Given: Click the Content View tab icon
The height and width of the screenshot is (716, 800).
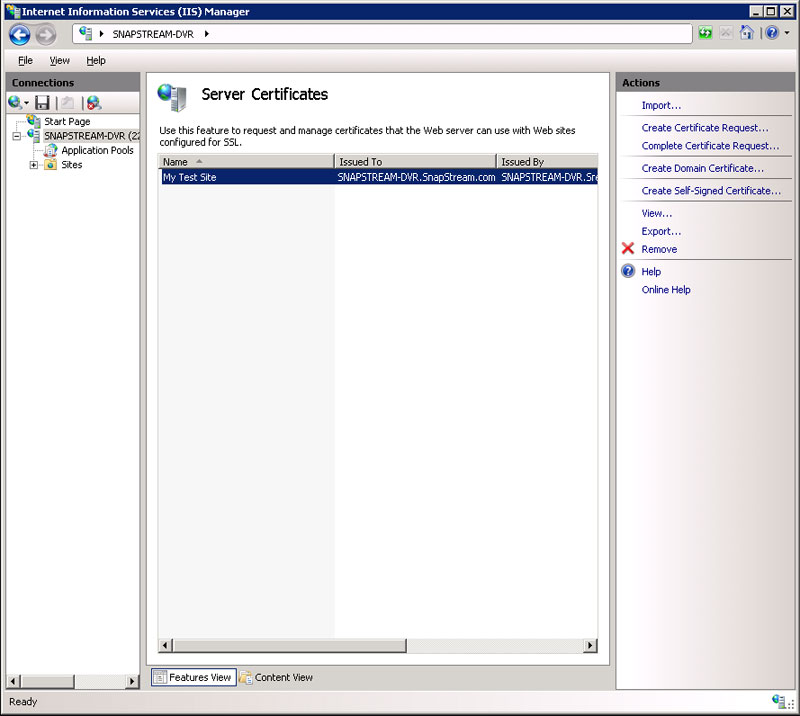Looking at the screenshot, I should coord(245,677).
